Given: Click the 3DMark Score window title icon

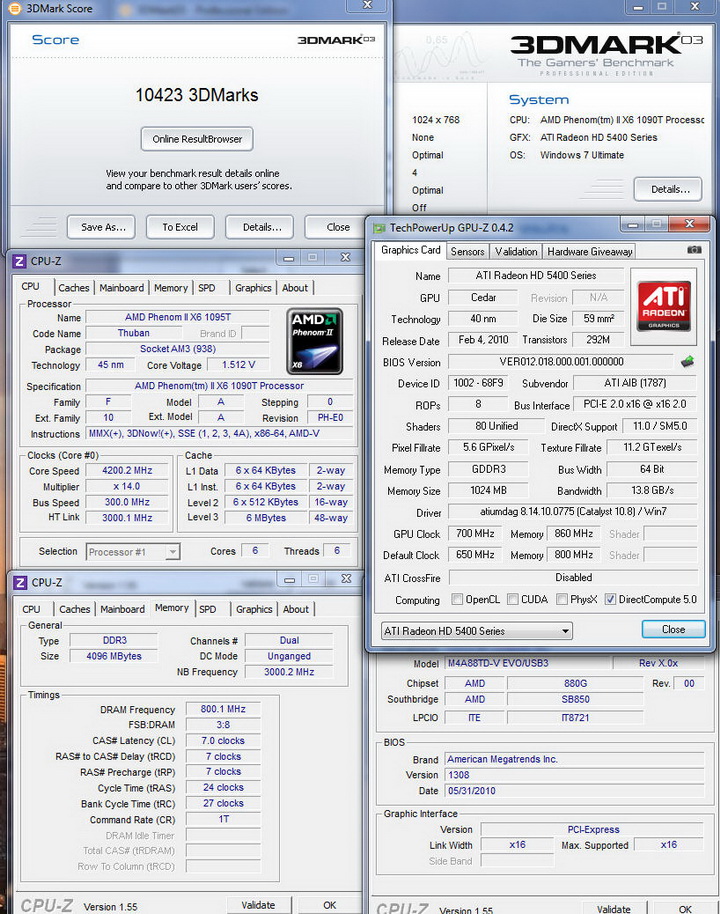Looking at the screenshot, I should pyautogui.click(x=15, y=8).
